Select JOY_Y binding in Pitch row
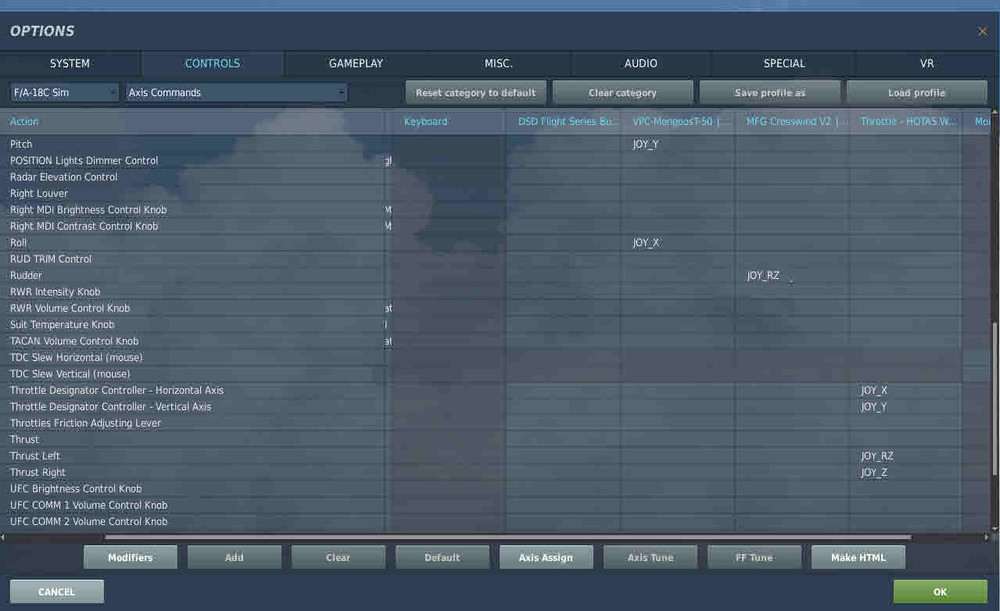 coord(645,144)
